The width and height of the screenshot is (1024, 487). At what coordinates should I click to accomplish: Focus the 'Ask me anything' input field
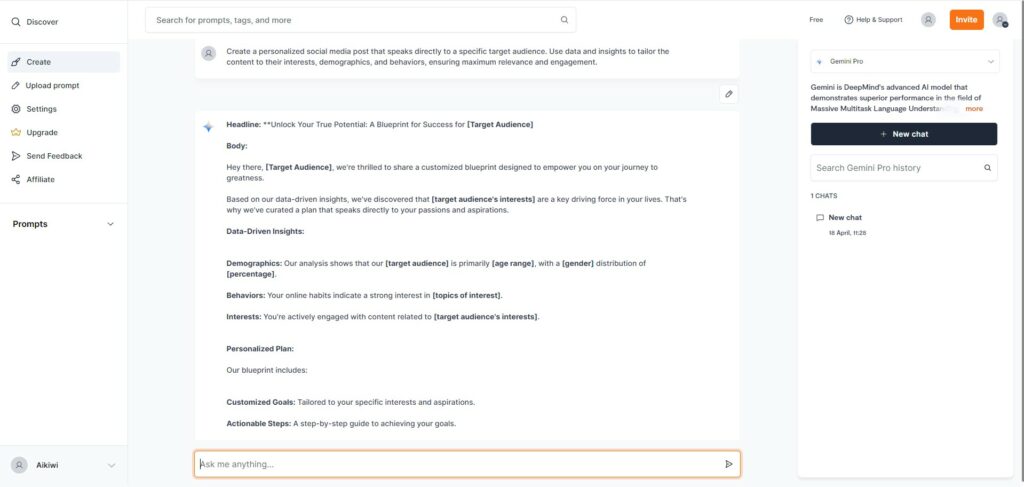(467, 464)
